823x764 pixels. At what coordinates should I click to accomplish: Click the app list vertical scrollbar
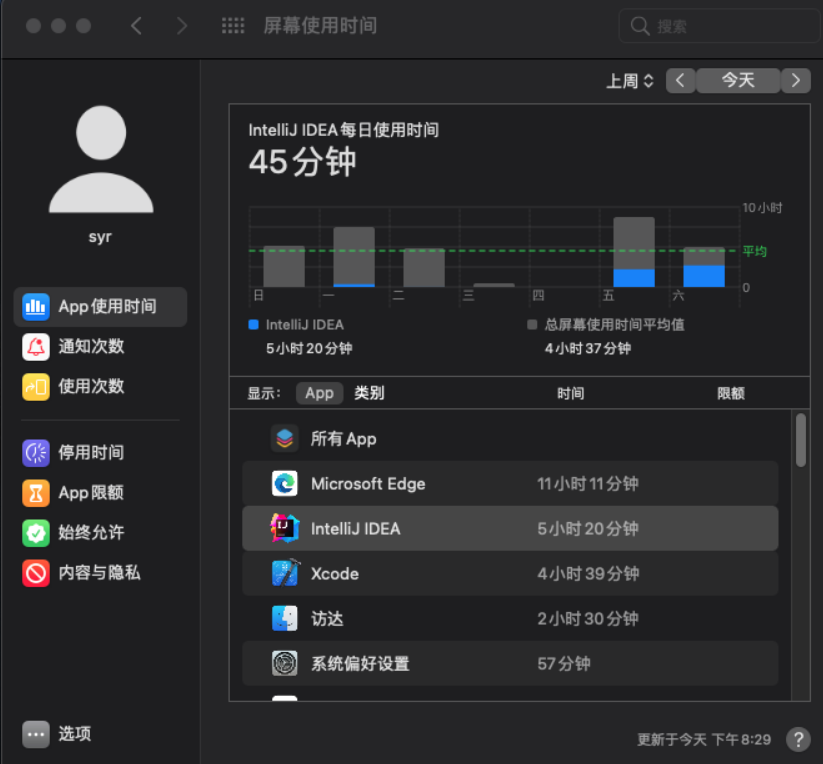click(x=800, y=440)
